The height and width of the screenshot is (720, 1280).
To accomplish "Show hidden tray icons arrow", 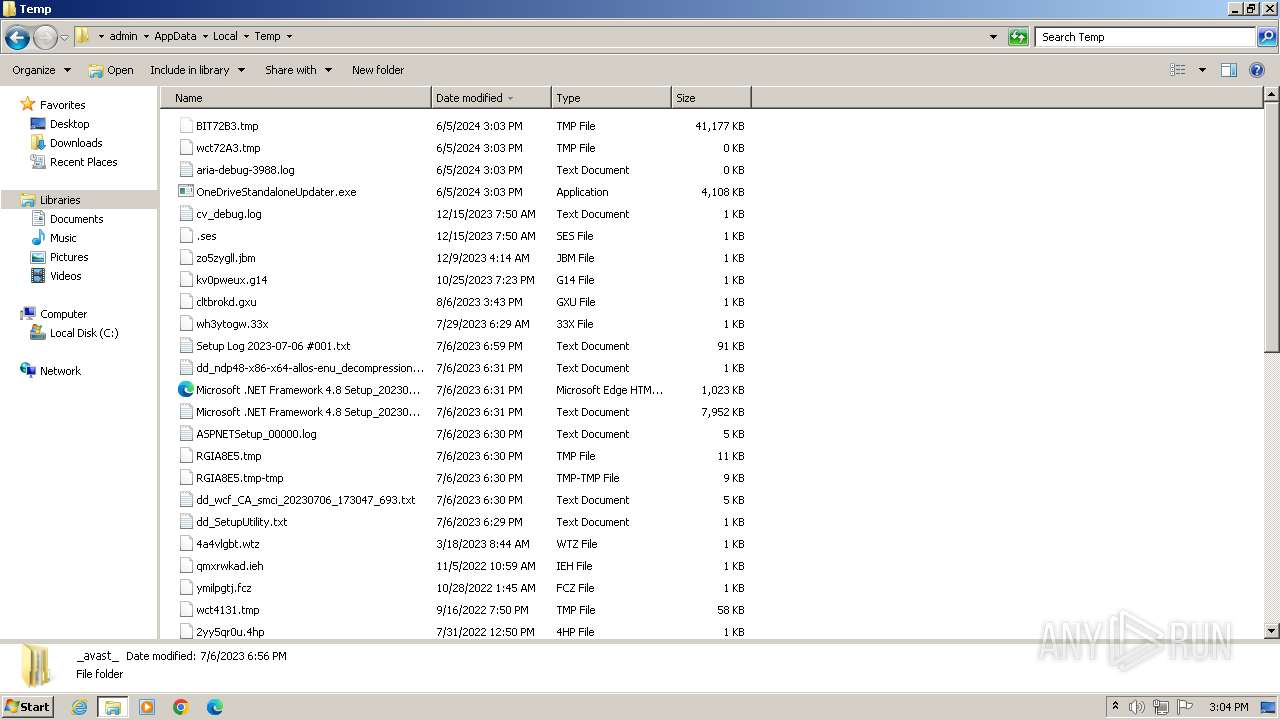I will [x=1115, y=706].
